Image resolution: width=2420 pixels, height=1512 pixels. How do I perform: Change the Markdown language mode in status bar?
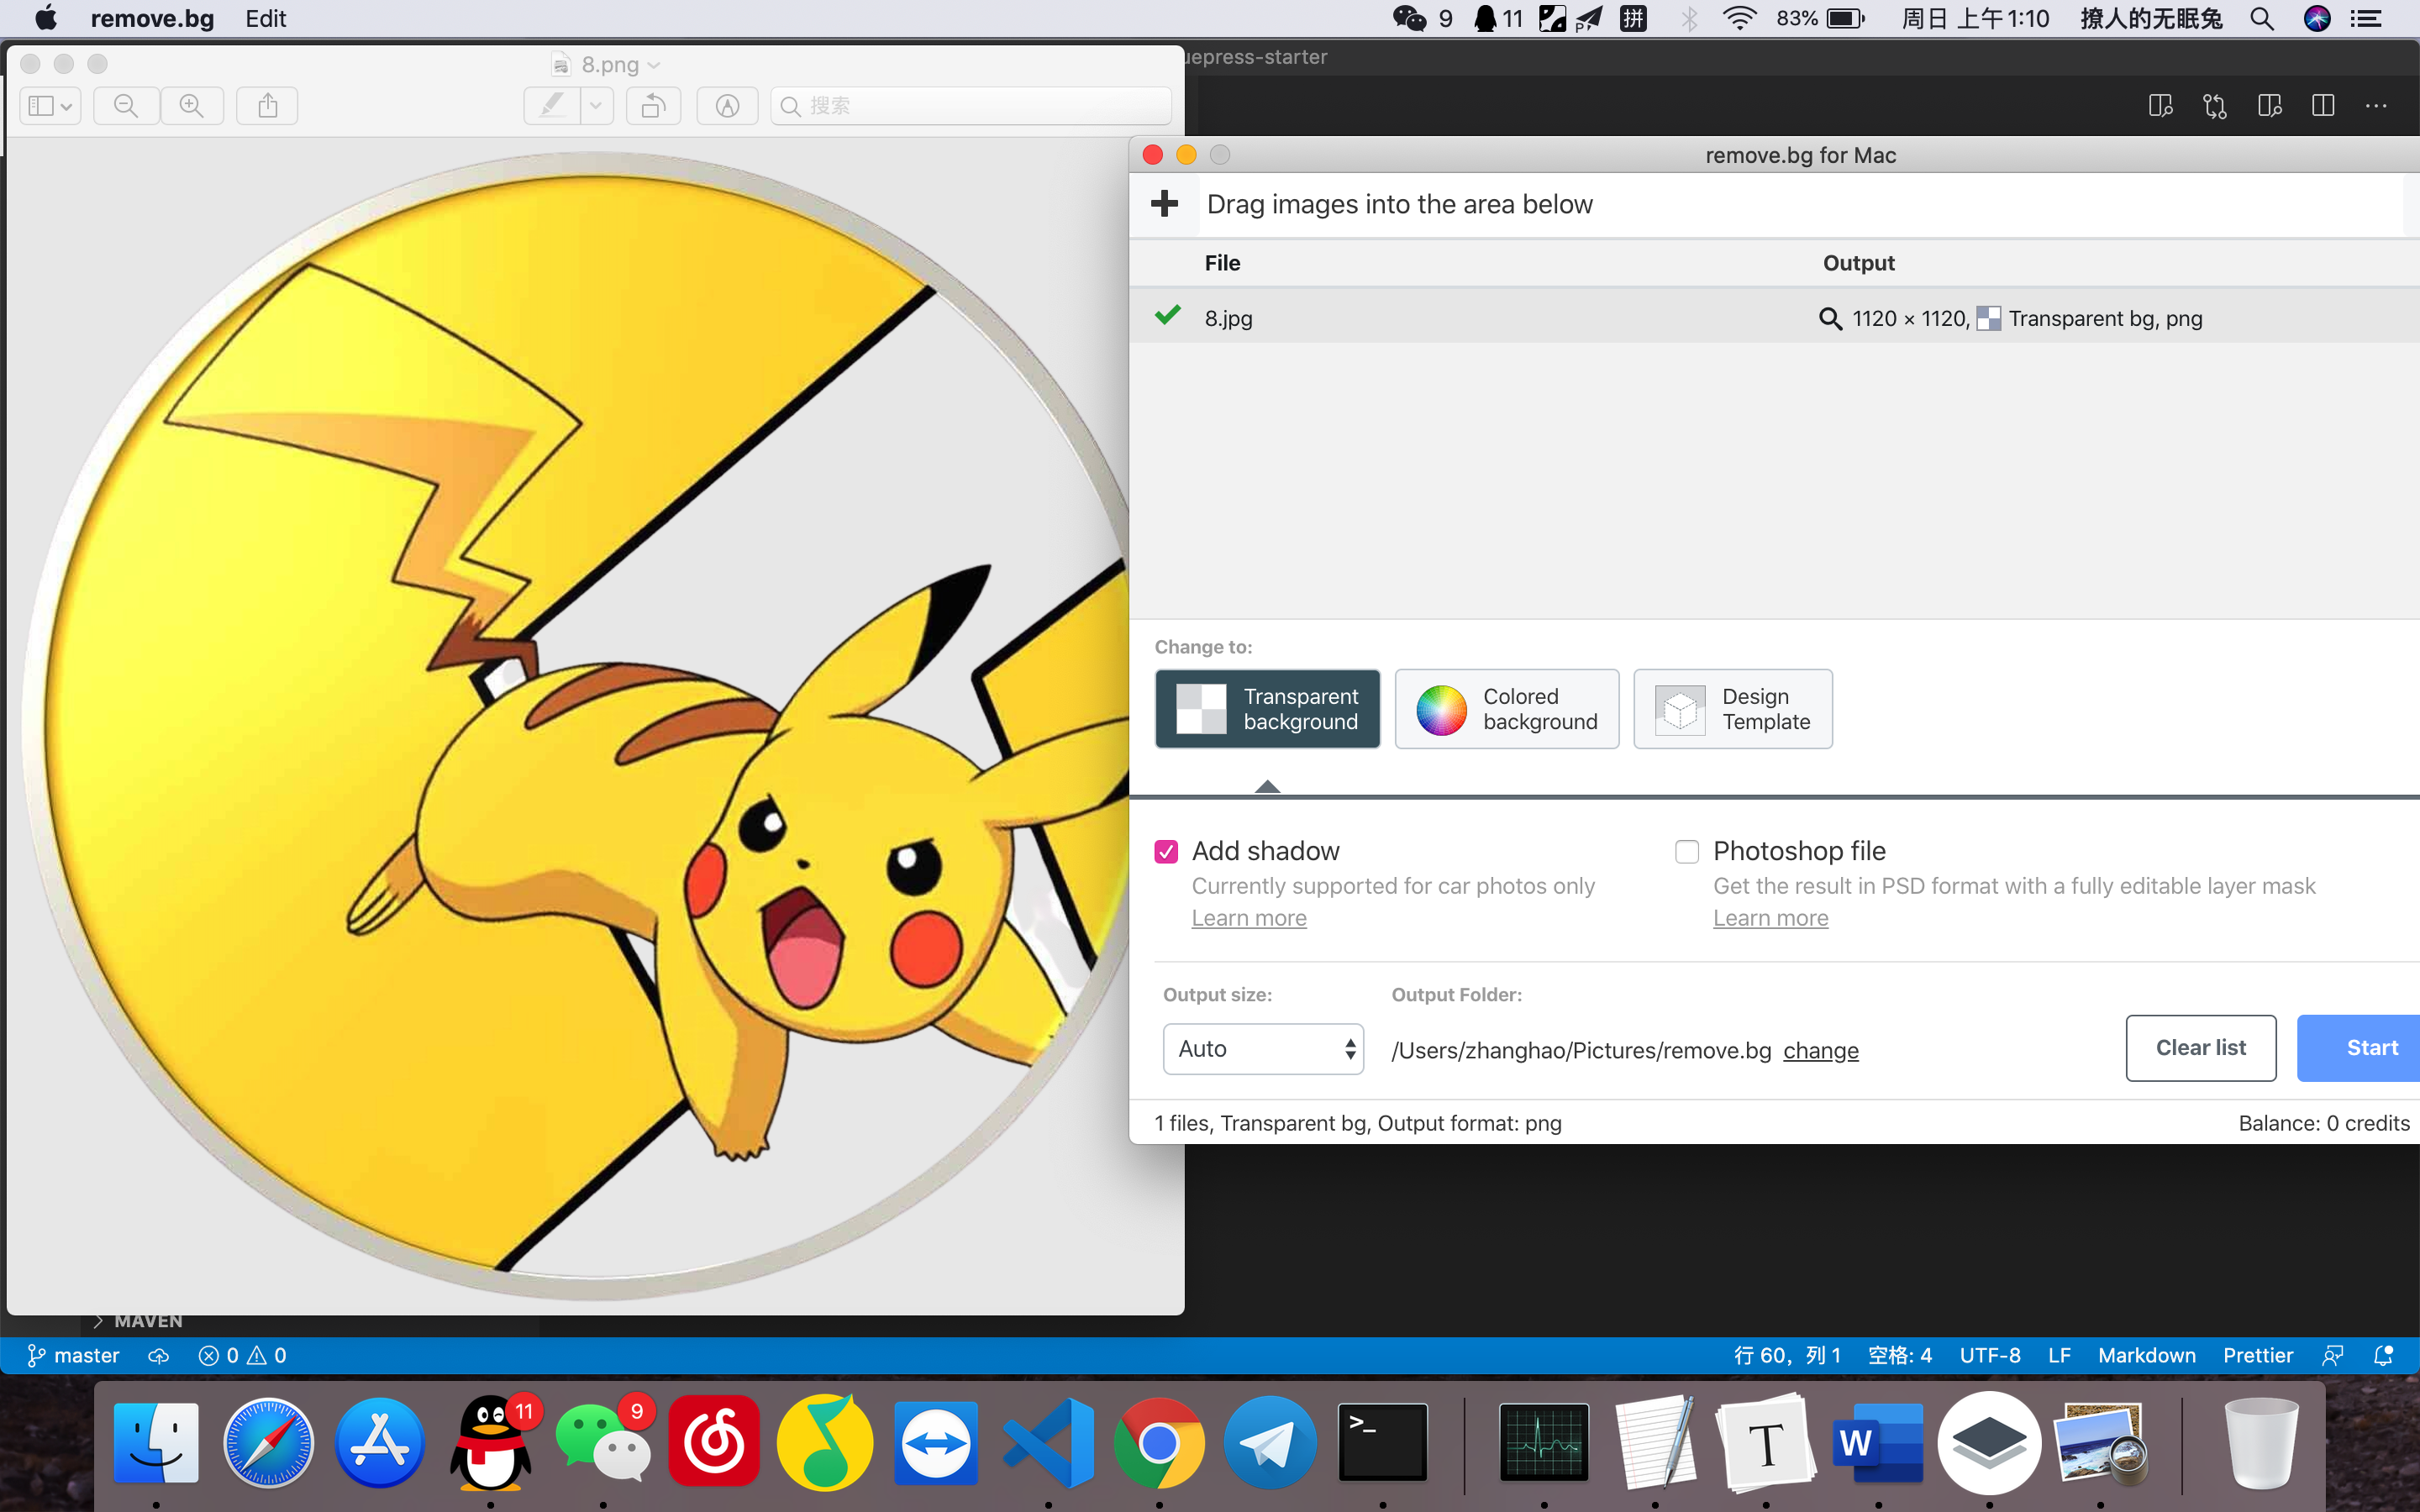(2147, 1355)
